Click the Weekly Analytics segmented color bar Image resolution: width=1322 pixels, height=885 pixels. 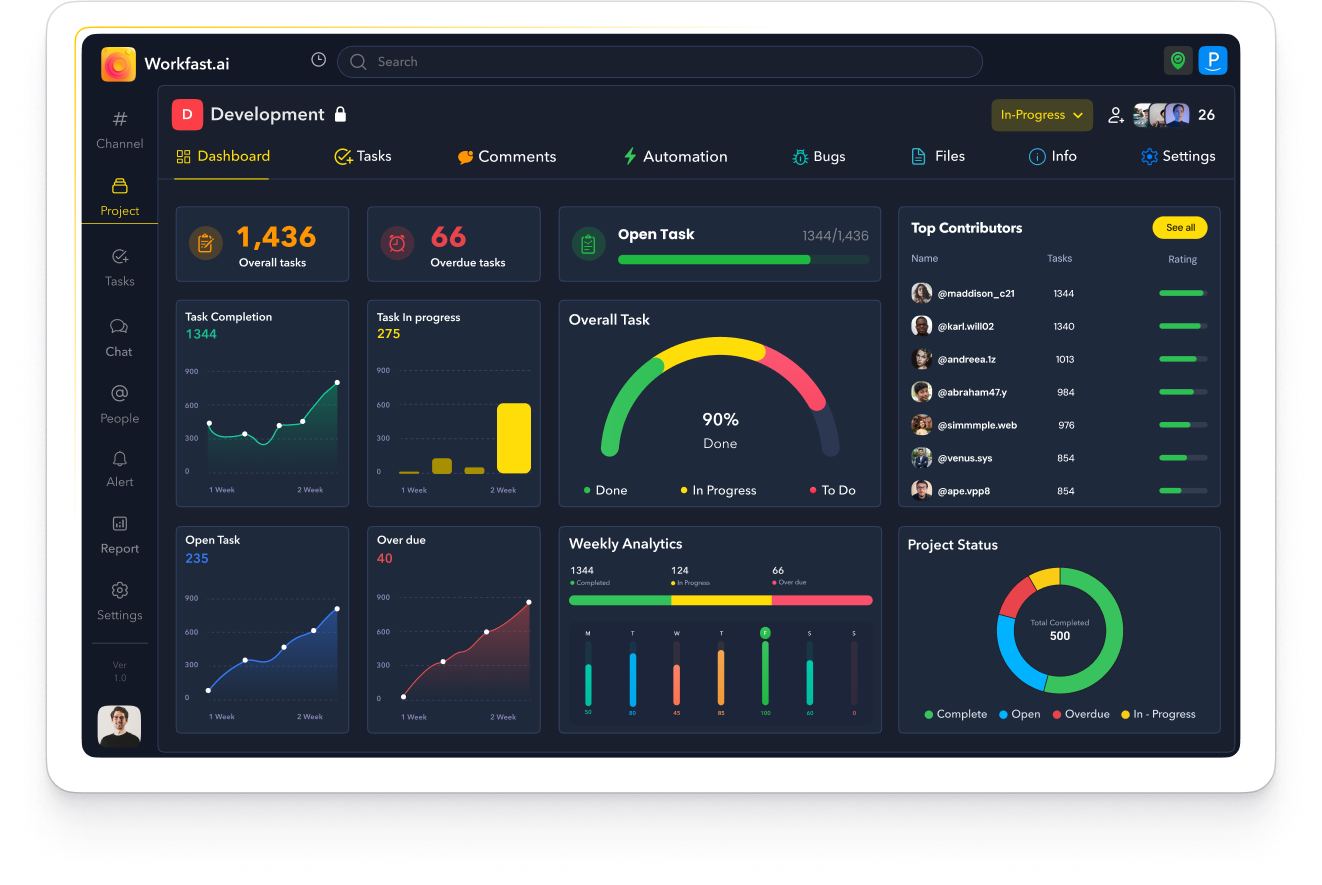pyautogui.click(x=720, y=600)
